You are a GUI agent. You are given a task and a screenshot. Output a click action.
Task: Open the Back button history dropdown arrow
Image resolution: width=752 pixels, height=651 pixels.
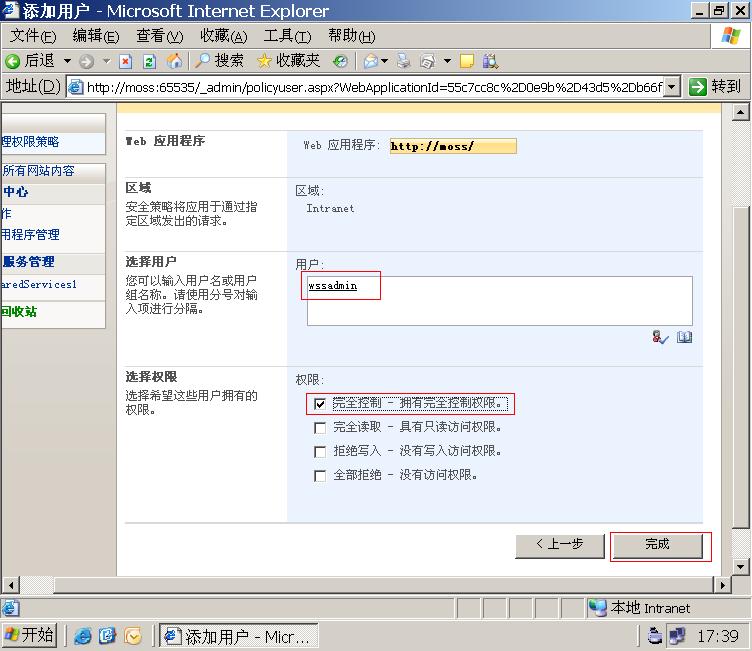pyautogui.click(x=68, y=61)
